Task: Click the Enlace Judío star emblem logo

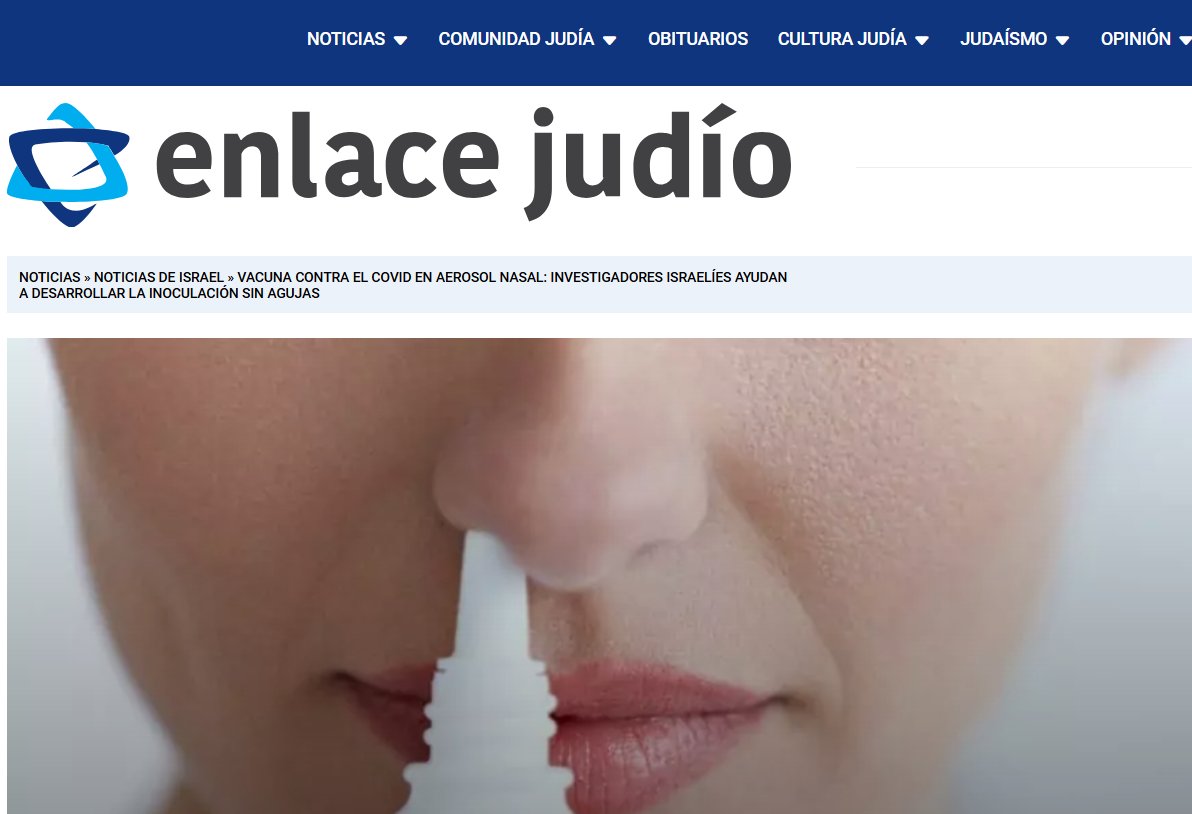Action: pos(68,165)
